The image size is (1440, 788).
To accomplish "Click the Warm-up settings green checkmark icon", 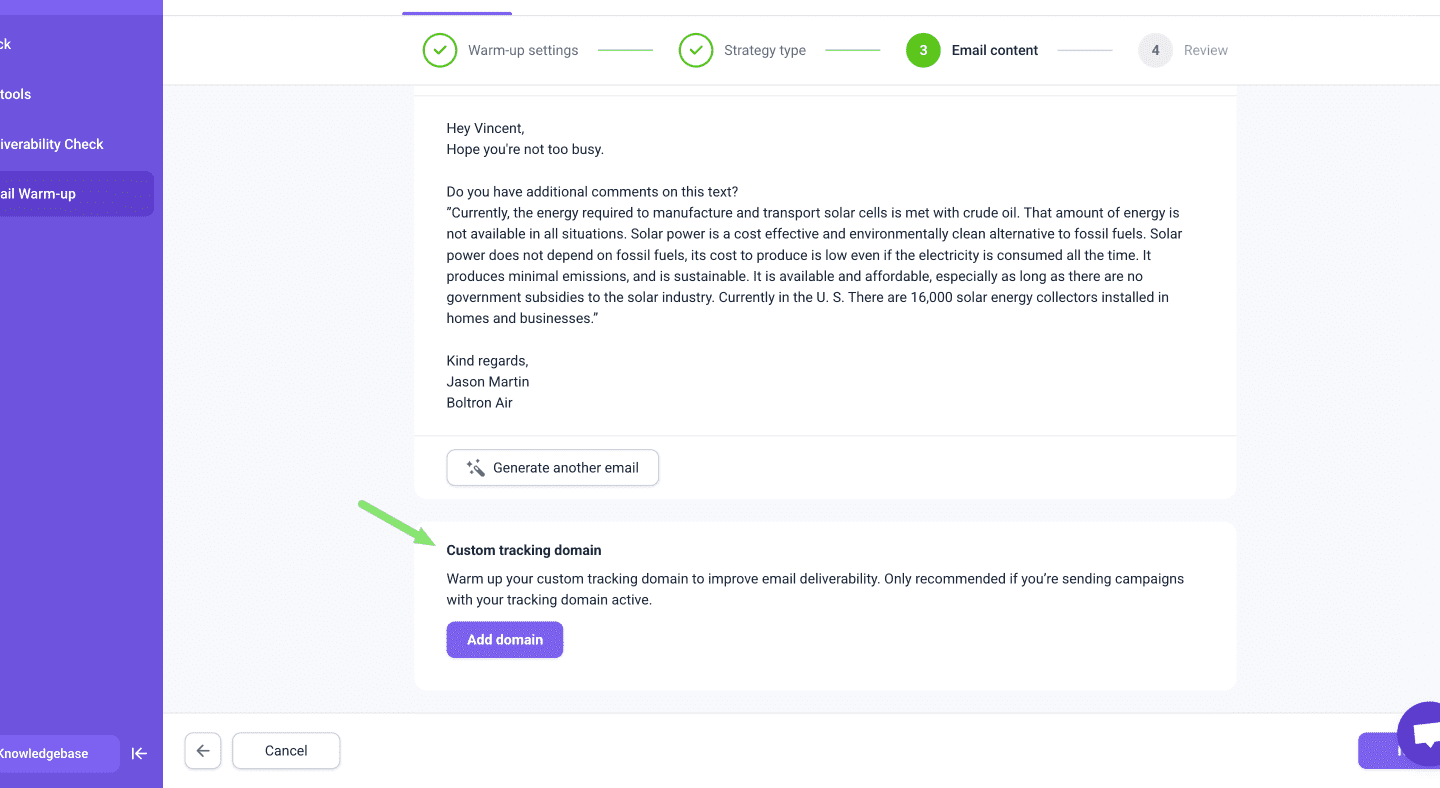I will pyautogui.click(x=440, y=50).
